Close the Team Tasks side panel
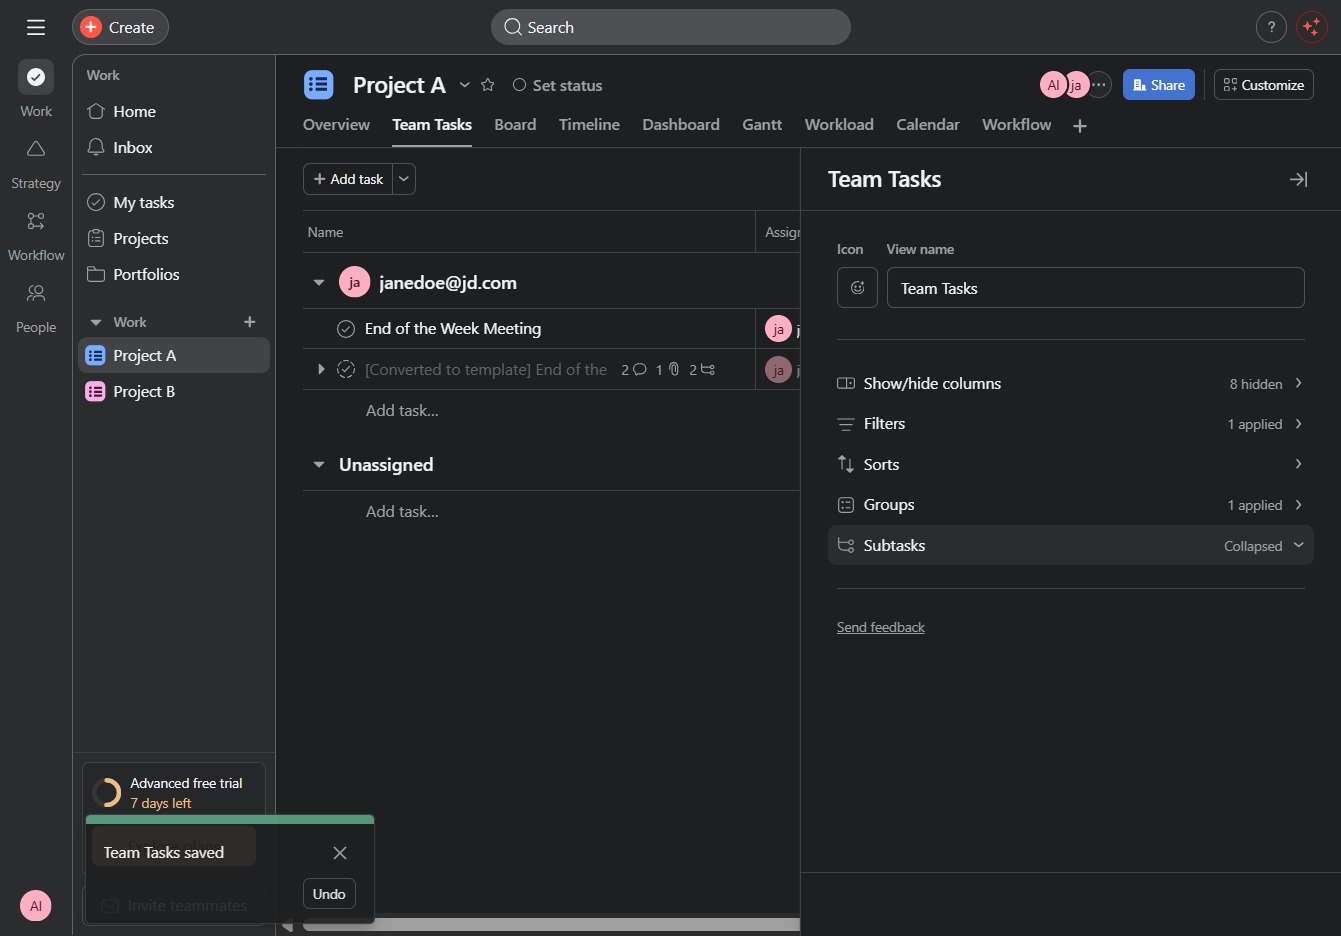The height and width of the screenshot is (936, 1341). [x=1298, y=179]
